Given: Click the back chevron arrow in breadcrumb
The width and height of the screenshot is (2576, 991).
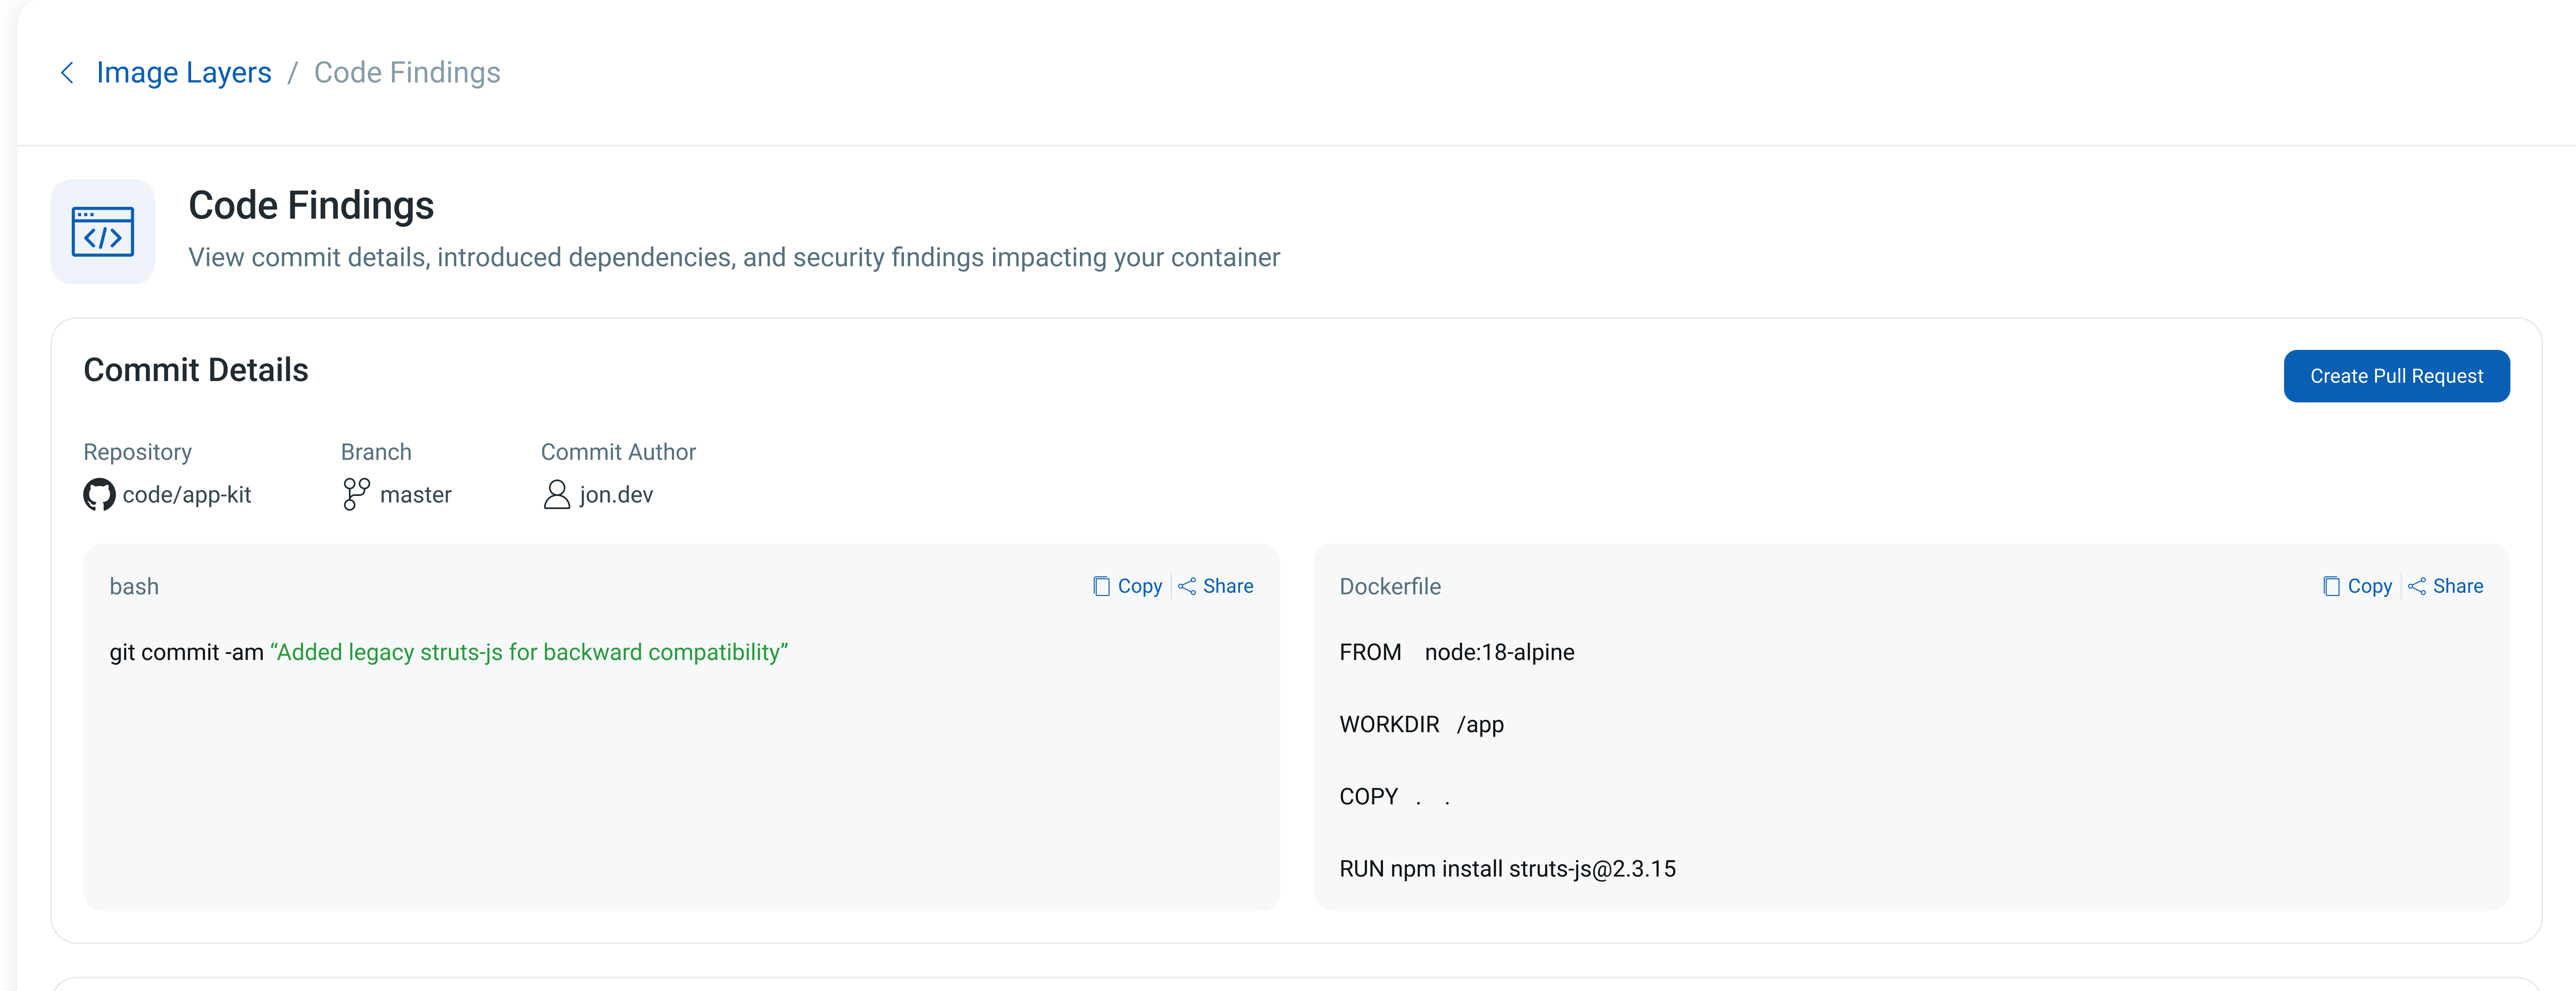Looking at the screenshot, I should (67, 73).
